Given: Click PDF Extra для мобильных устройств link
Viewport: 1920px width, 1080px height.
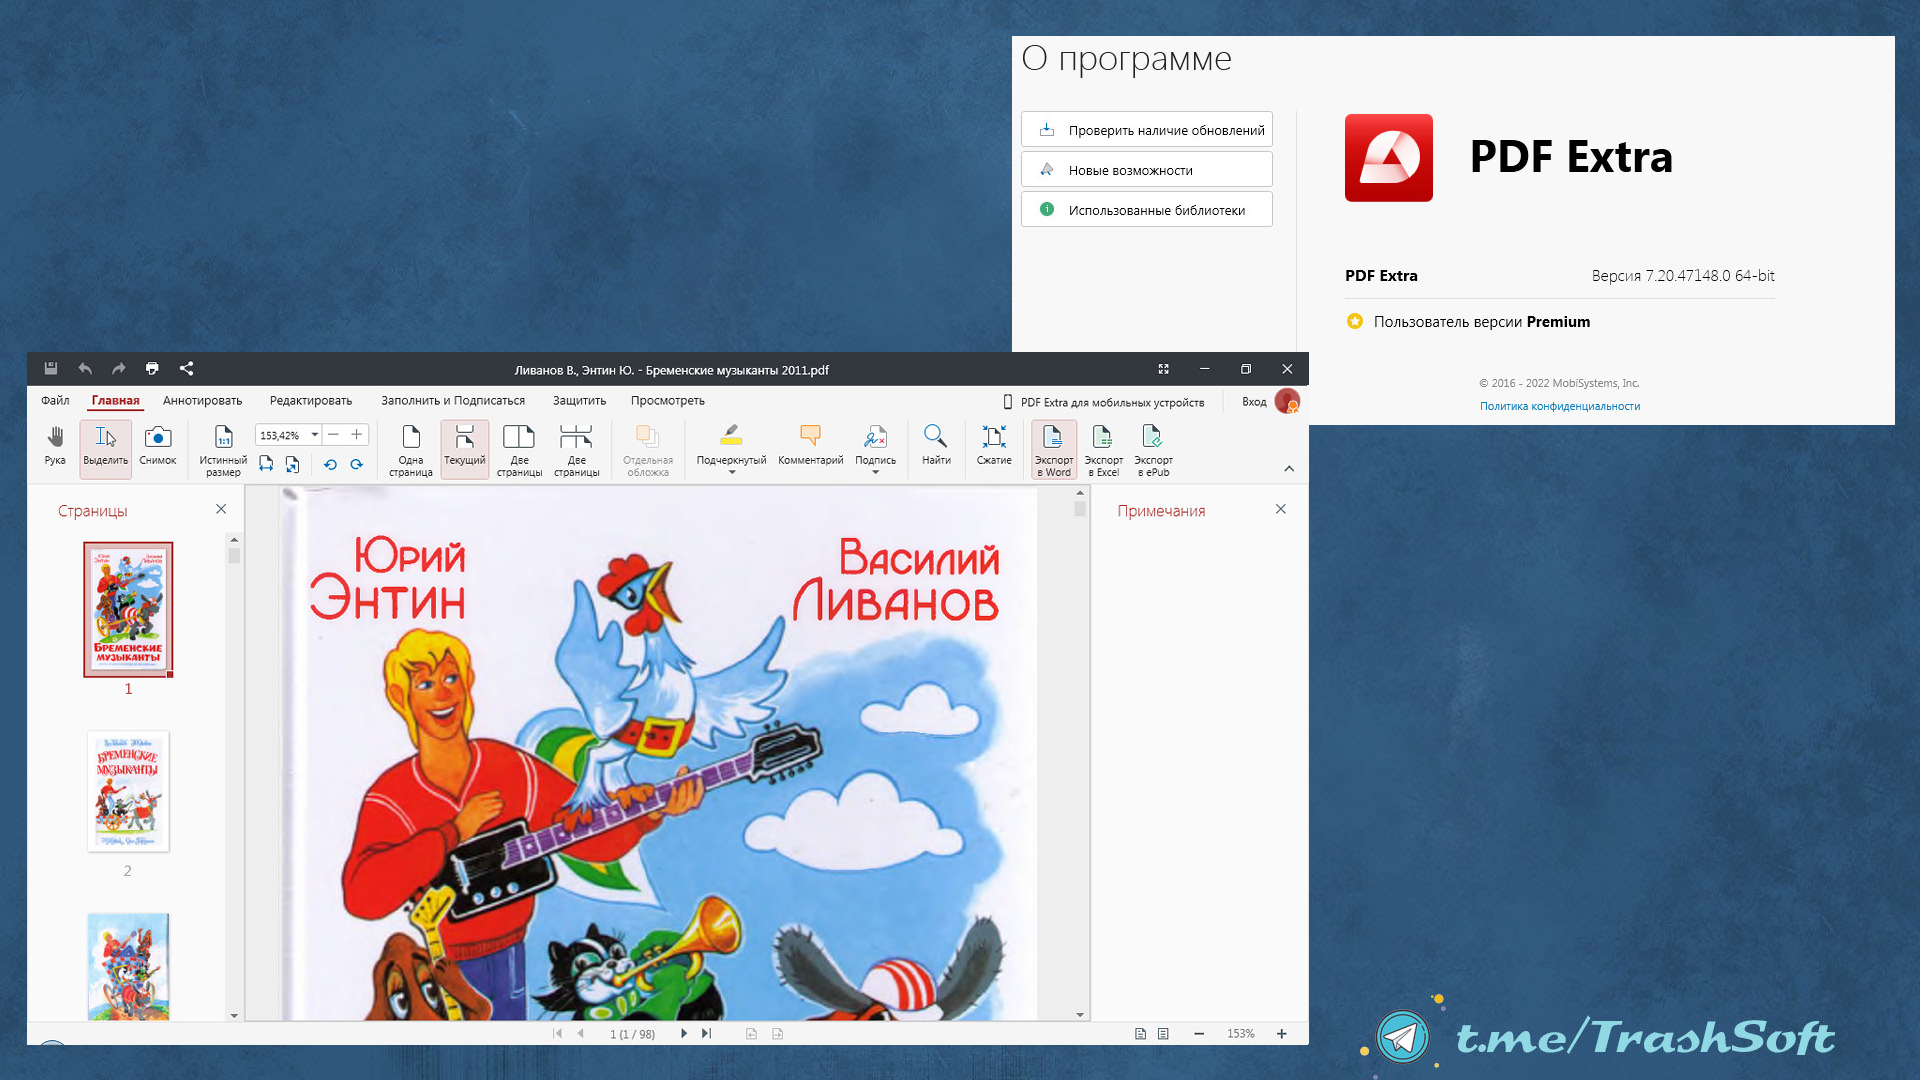Looking at the screenshot, I should coord(1104,402).
